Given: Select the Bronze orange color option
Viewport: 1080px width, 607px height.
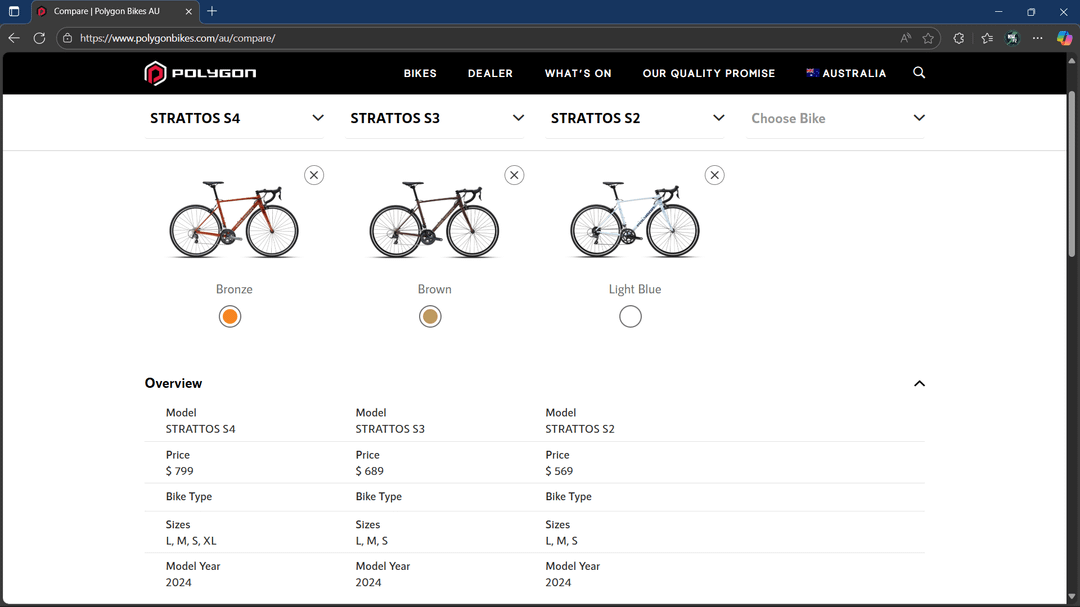Looking at the screenshot, I should 230,317.
